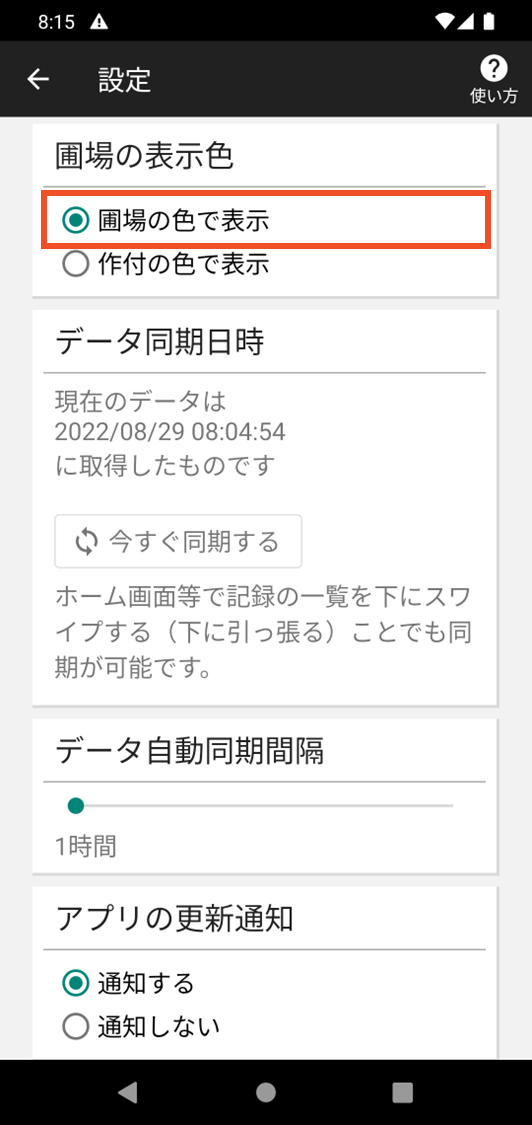Select 作付の色で表示 radio option
Image resolution: width=532 pixels, height=1125 pixels.
point(166,265)
